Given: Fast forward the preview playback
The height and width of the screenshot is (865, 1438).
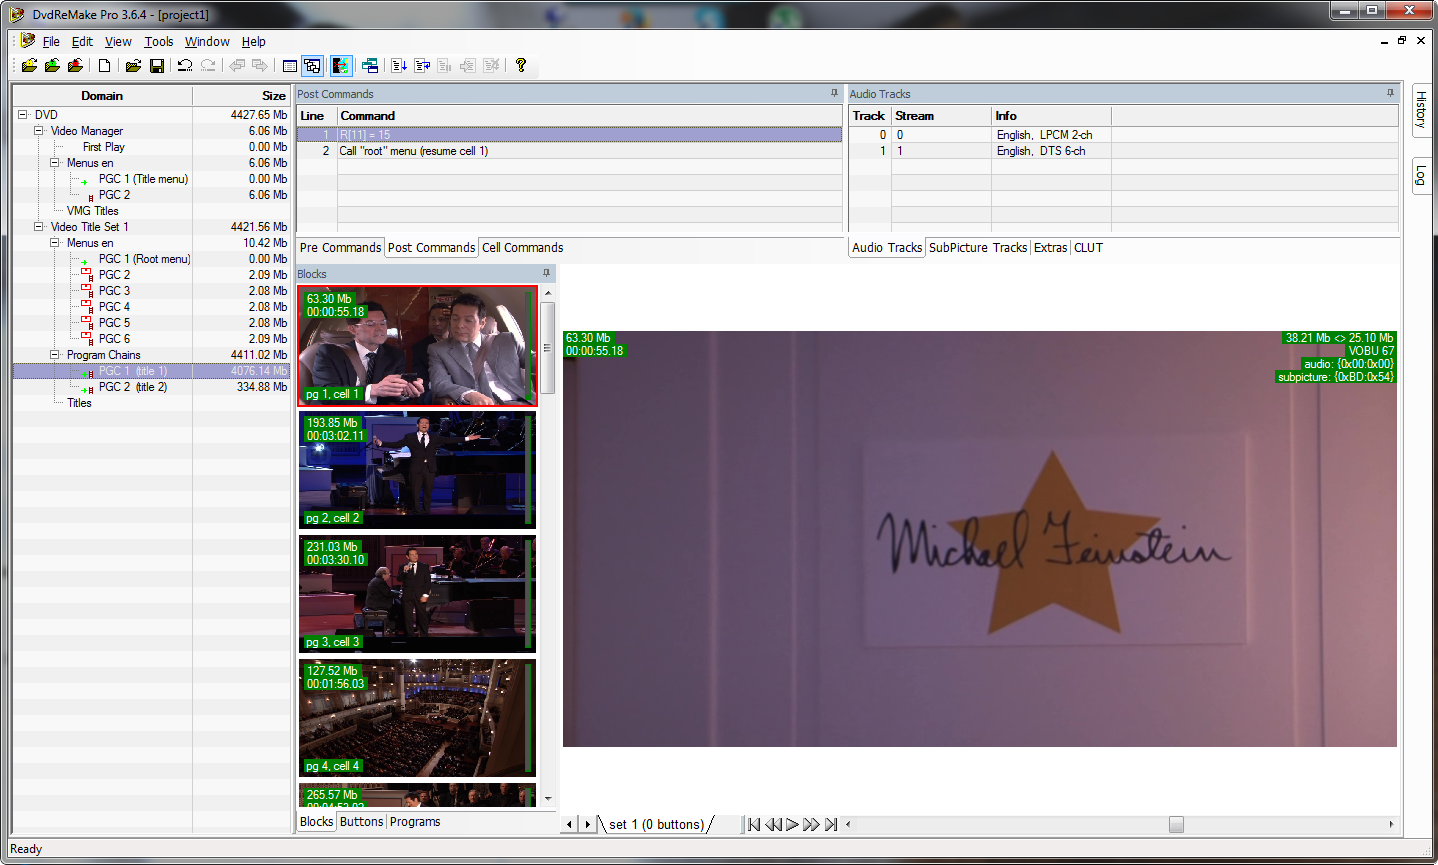Looking at the screenshot, I should [x=811, y=825].
